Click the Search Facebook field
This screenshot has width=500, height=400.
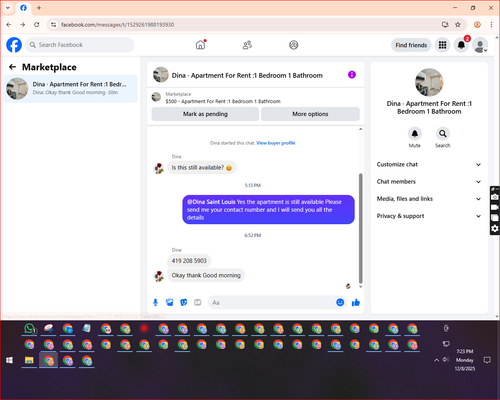pyautogui.click(x=80, y=45)
